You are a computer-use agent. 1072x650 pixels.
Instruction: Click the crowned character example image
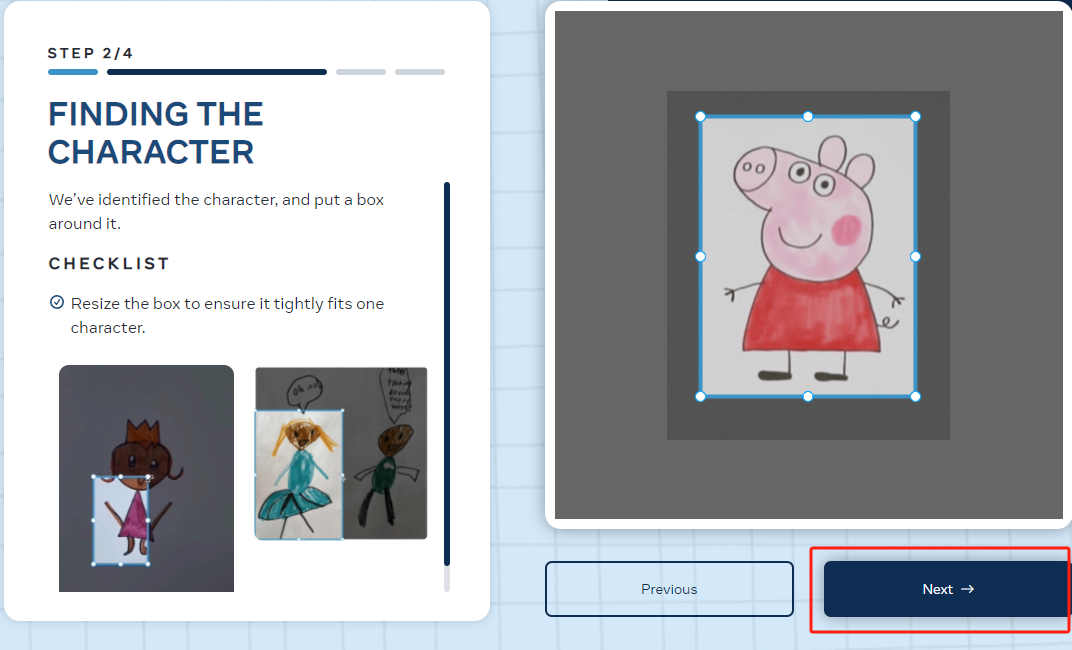(x=146, y=478)
